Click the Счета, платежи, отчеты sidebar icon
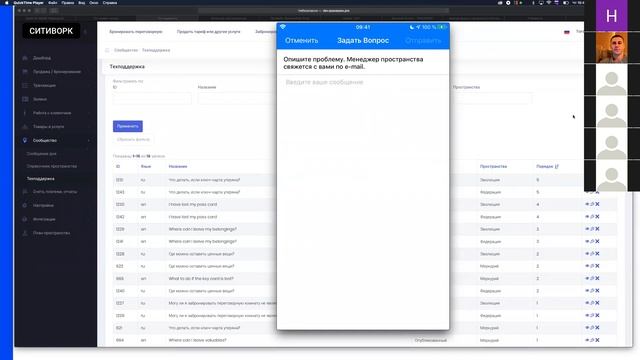This screenshot has height=360, width=640. pyautogui.click(x=25, y=191)
